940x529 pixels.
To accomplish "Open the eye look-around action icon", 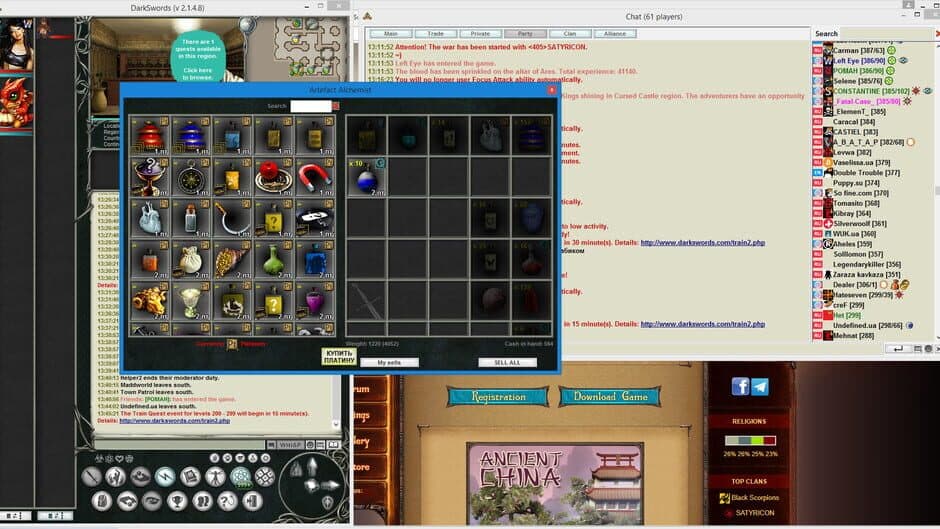I will pos(152,501).
